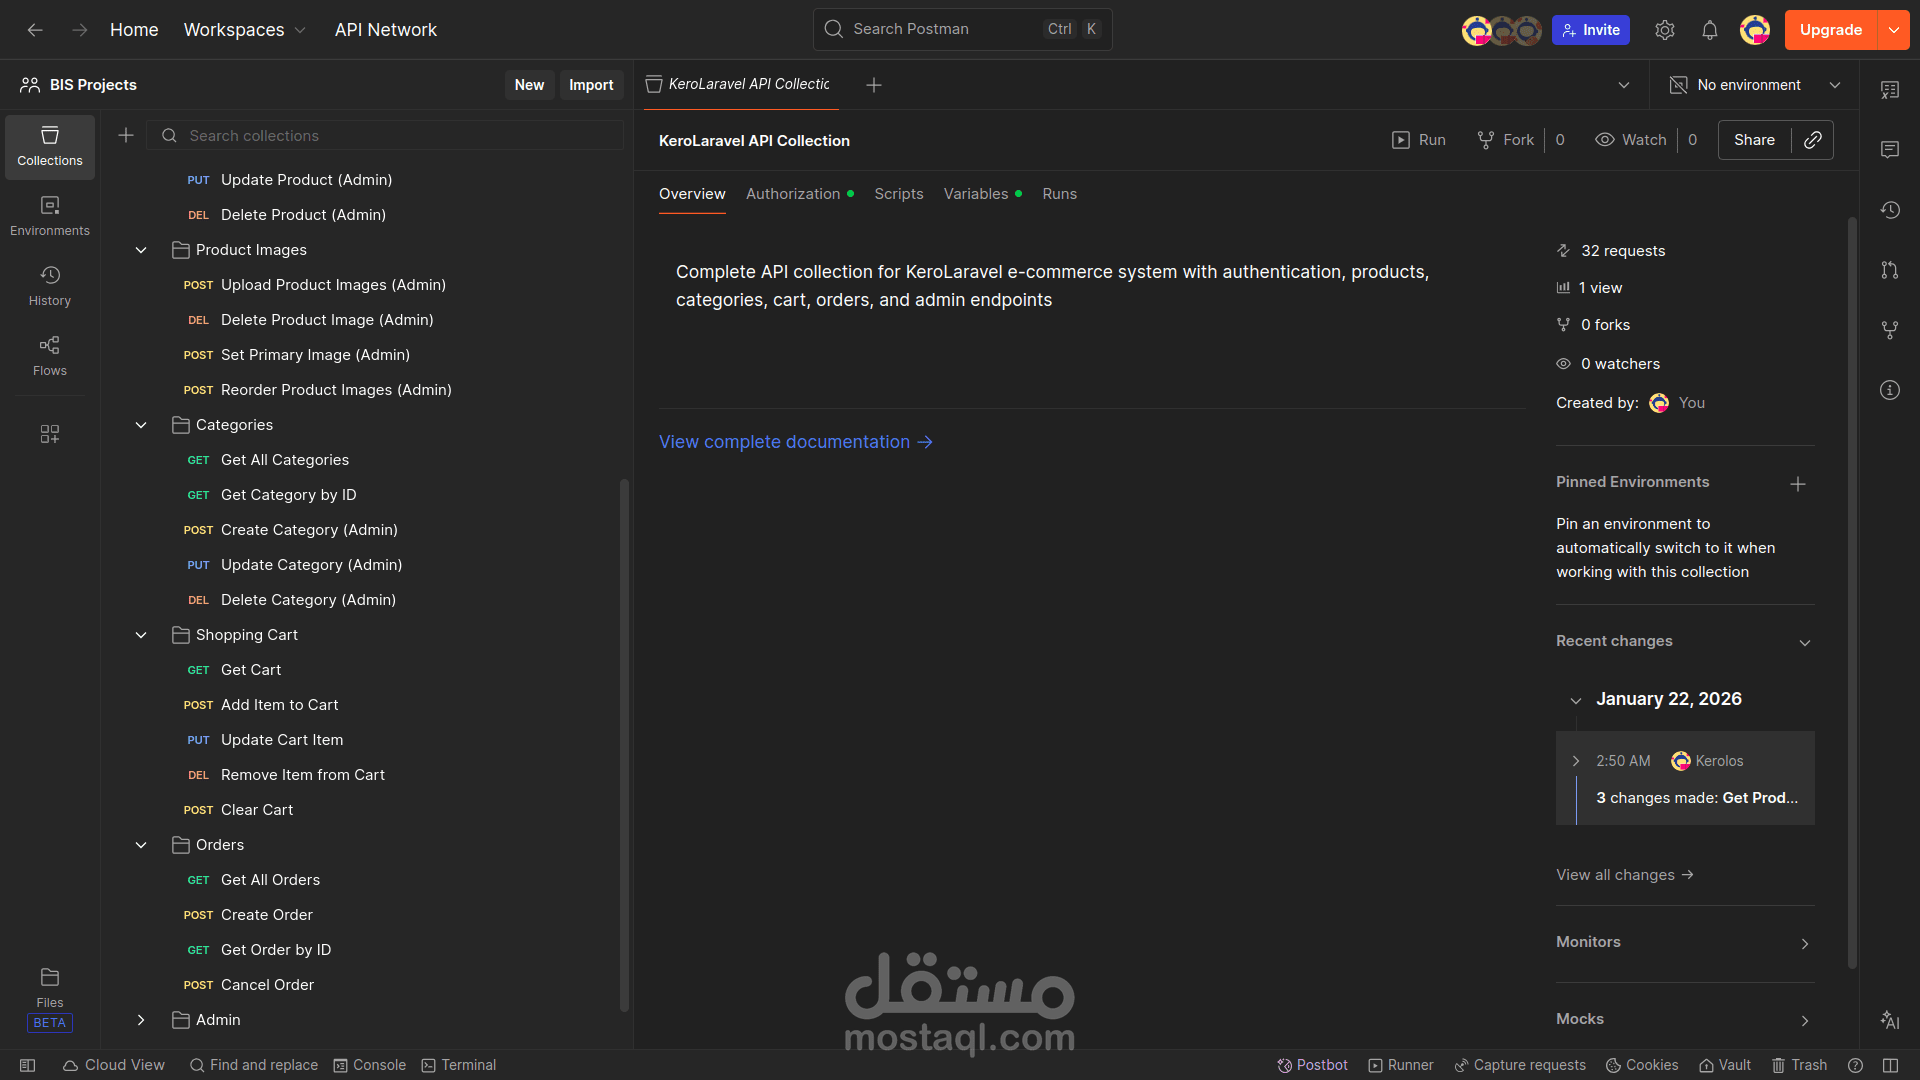1920x1080 pixels.
Task: Open the collection info icon in right sidebar
Action: tap(1890, 390)
